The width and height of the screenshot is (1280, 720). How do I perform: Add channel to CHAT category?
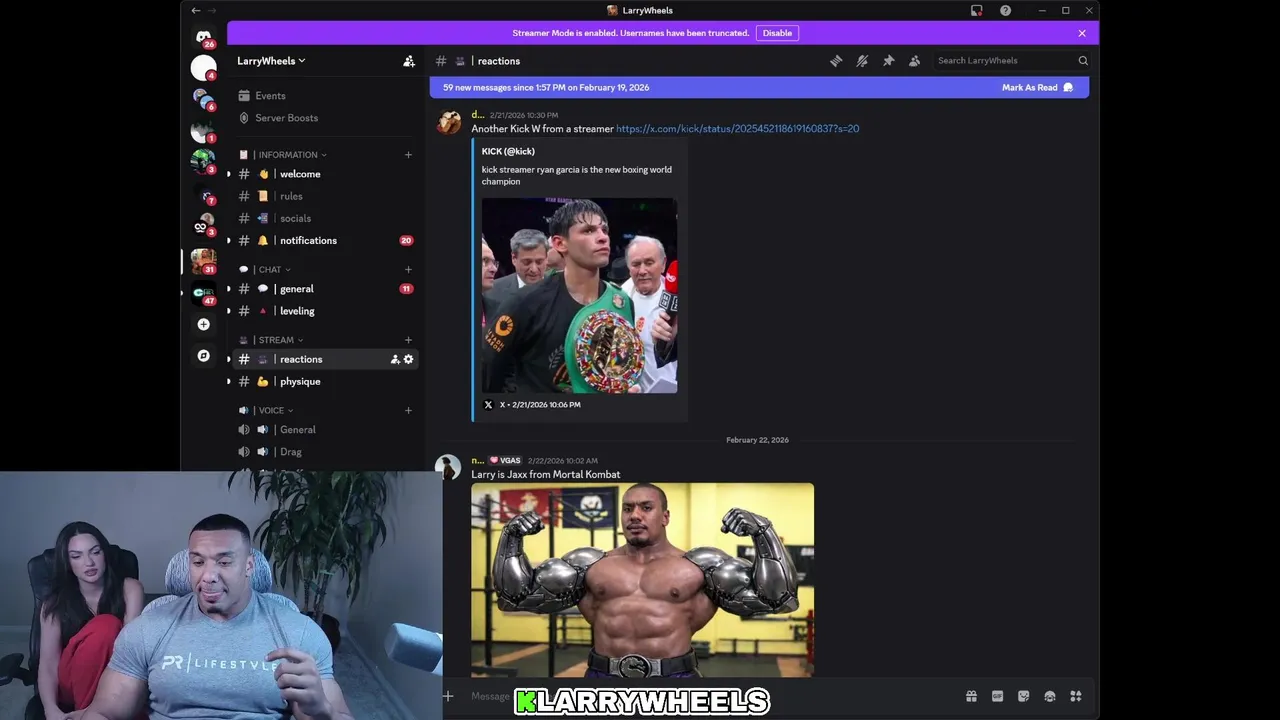408,269
